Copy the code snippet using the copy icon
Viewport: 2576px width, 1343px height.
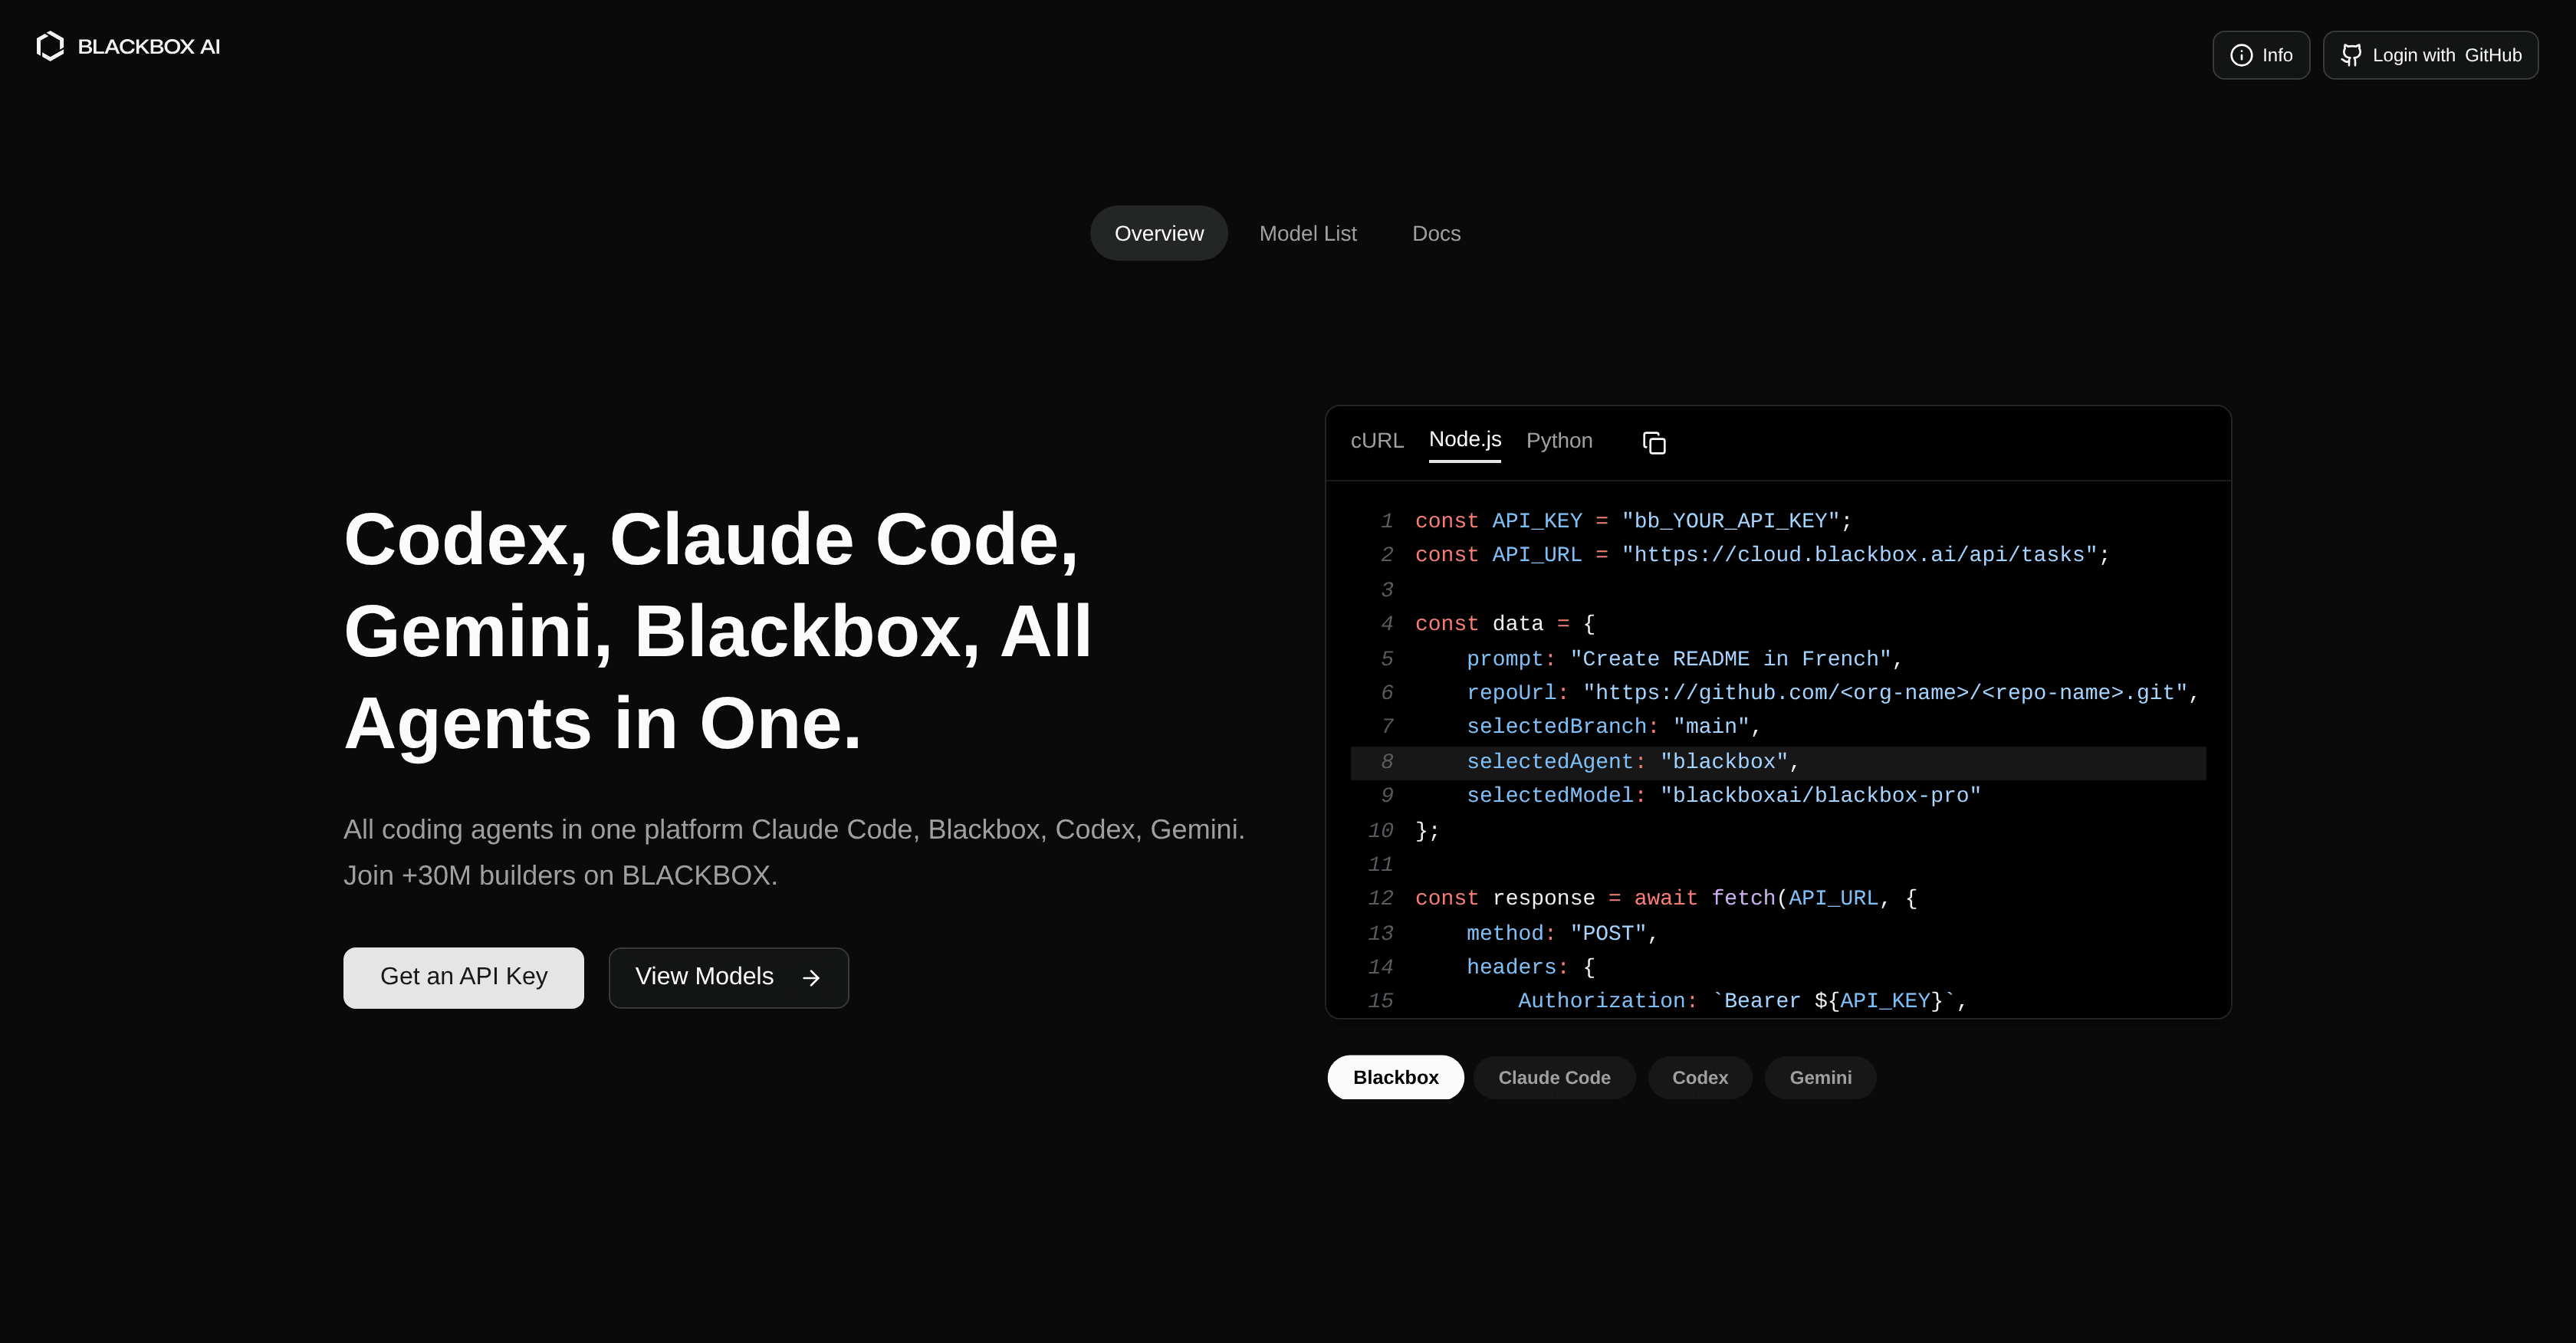[x=1654, y=443]
